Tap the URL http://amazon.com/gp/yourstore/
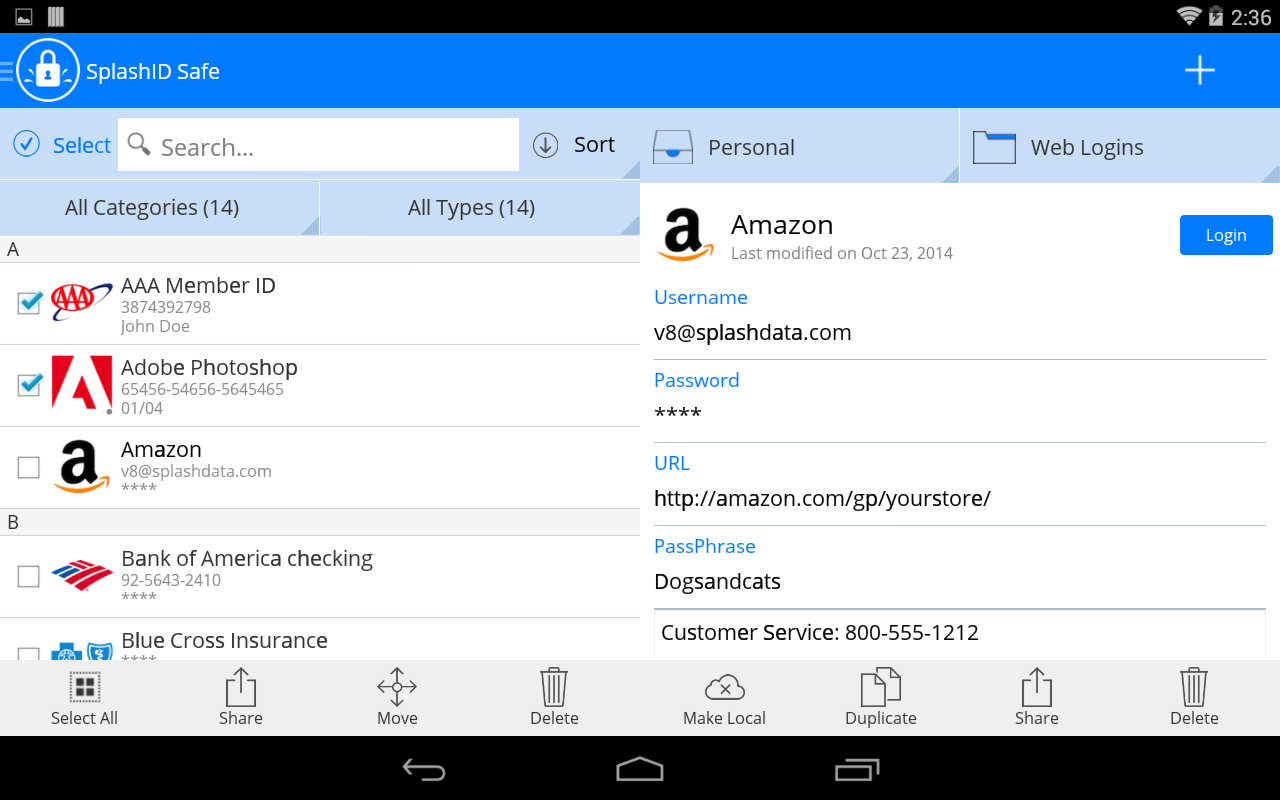The image size is (1280, 800). [x=822, y=498]
